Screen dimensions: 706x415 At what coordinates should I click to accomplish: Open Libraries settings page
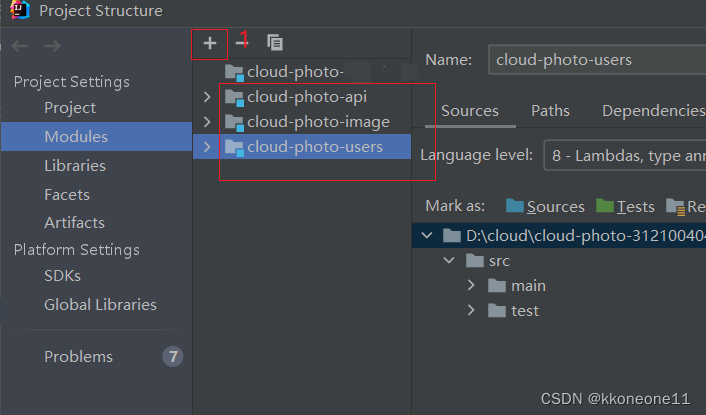75,166
